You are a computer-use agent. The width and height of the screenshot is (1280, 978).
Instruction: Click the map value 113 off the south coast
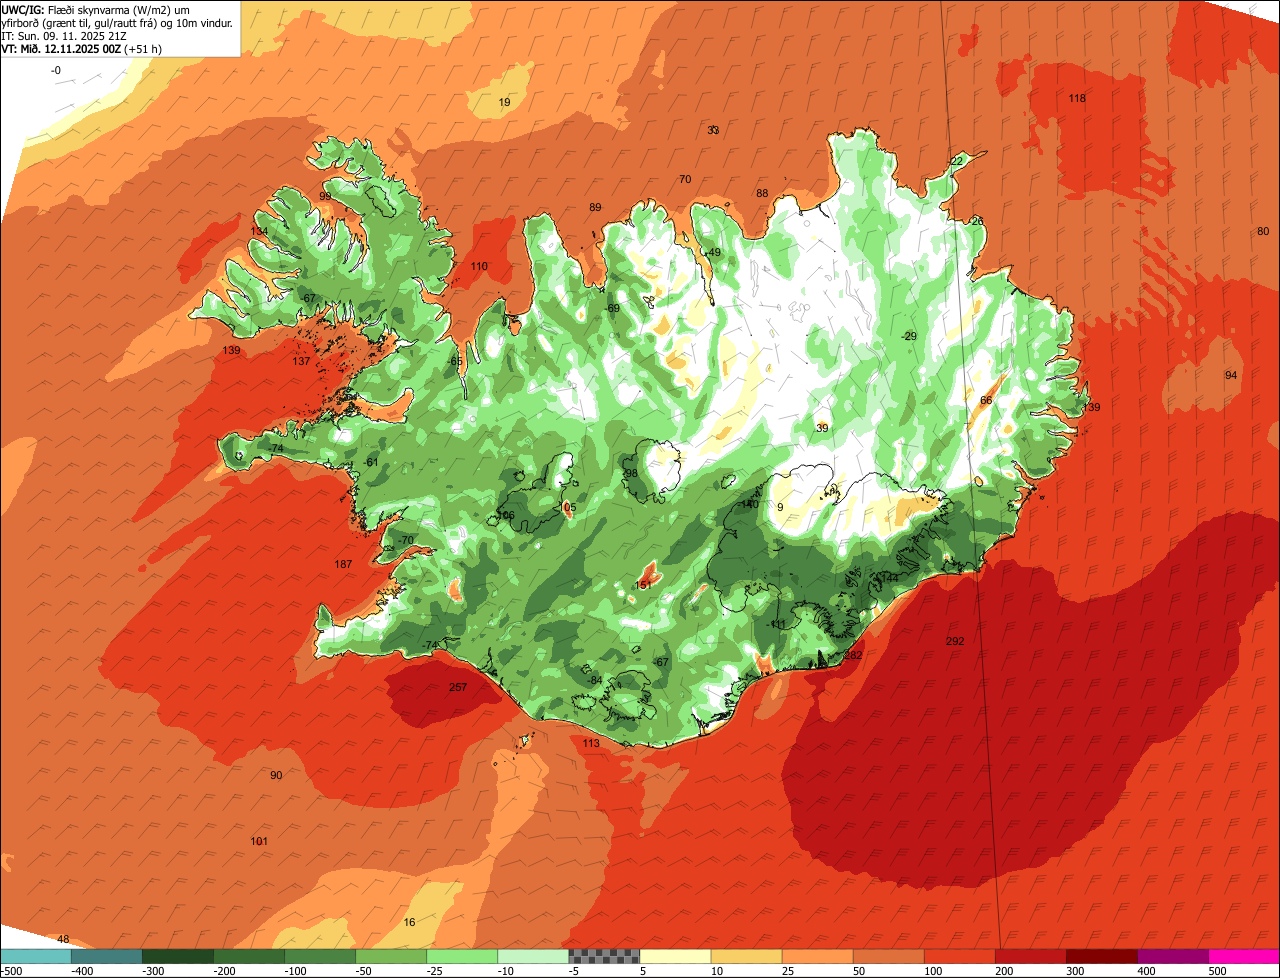(591, 743)
